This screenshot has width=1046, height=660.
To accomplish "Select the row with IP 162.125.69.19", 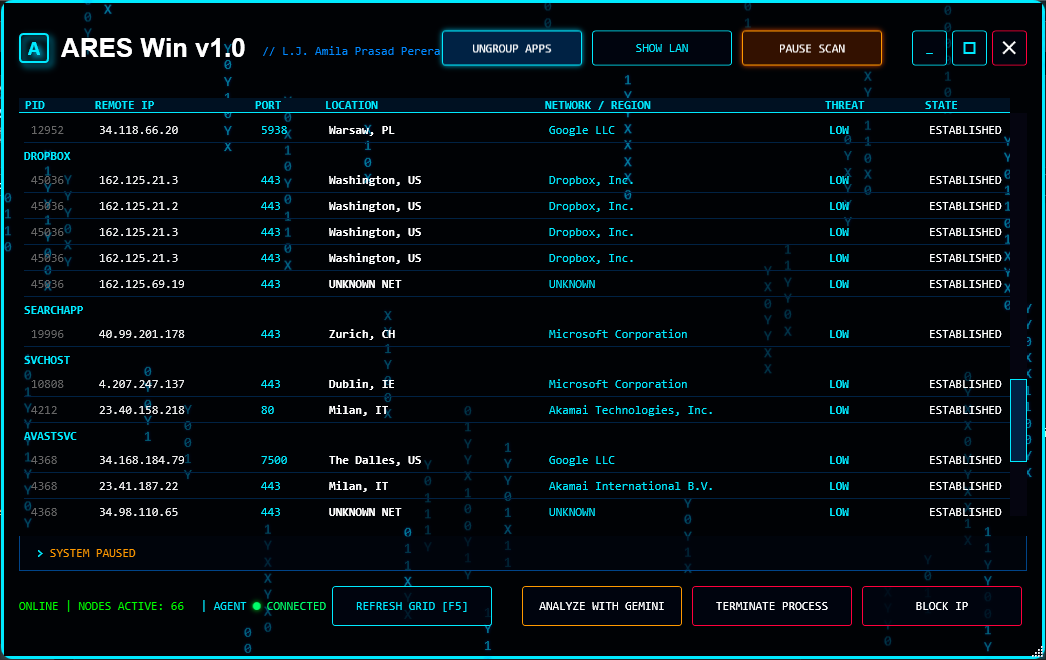I will pos(516,284).
